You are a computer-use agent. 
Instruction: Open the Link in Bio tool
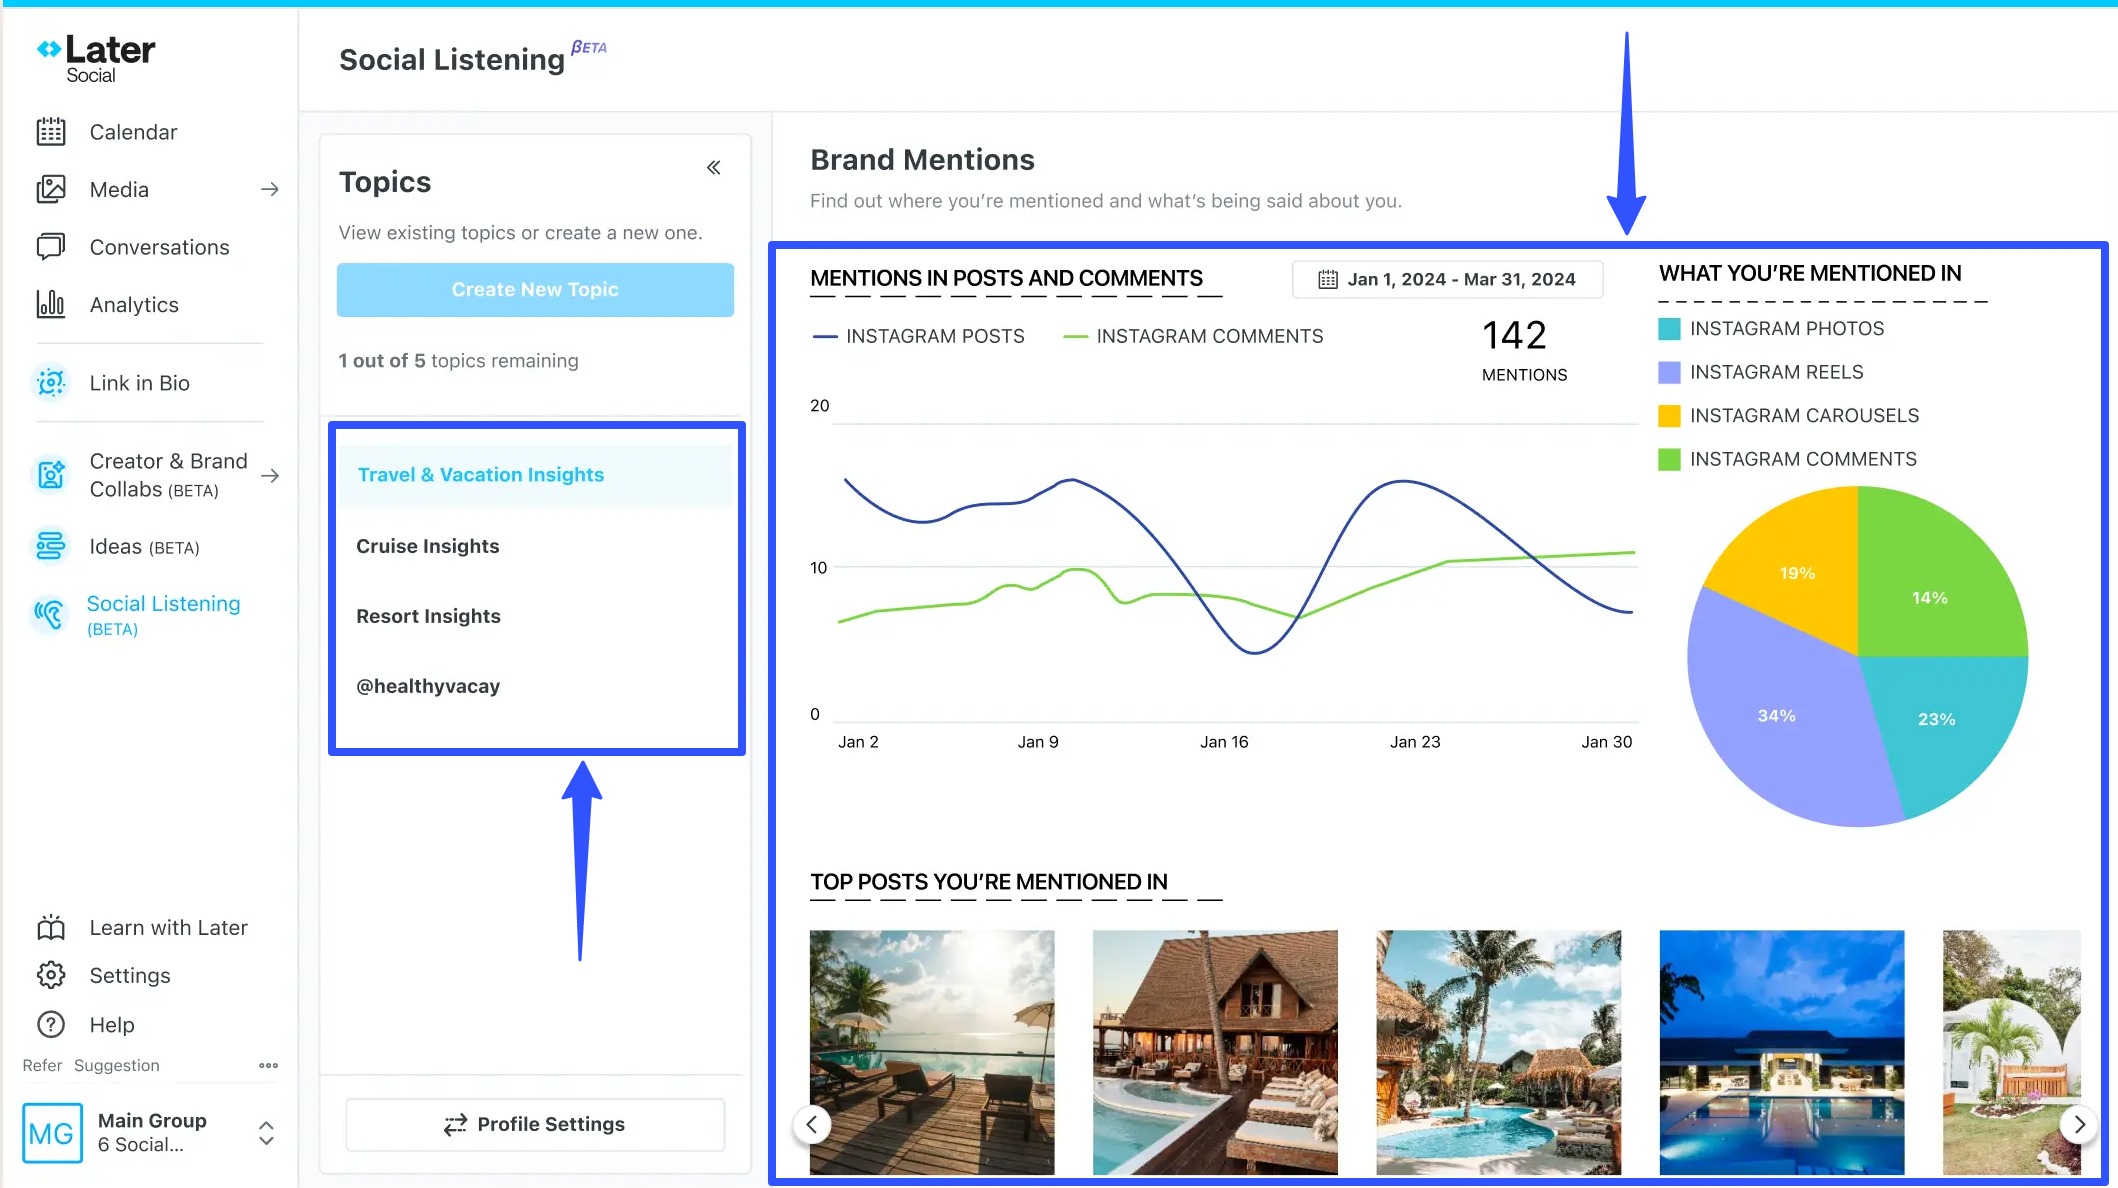pos(139,382)
